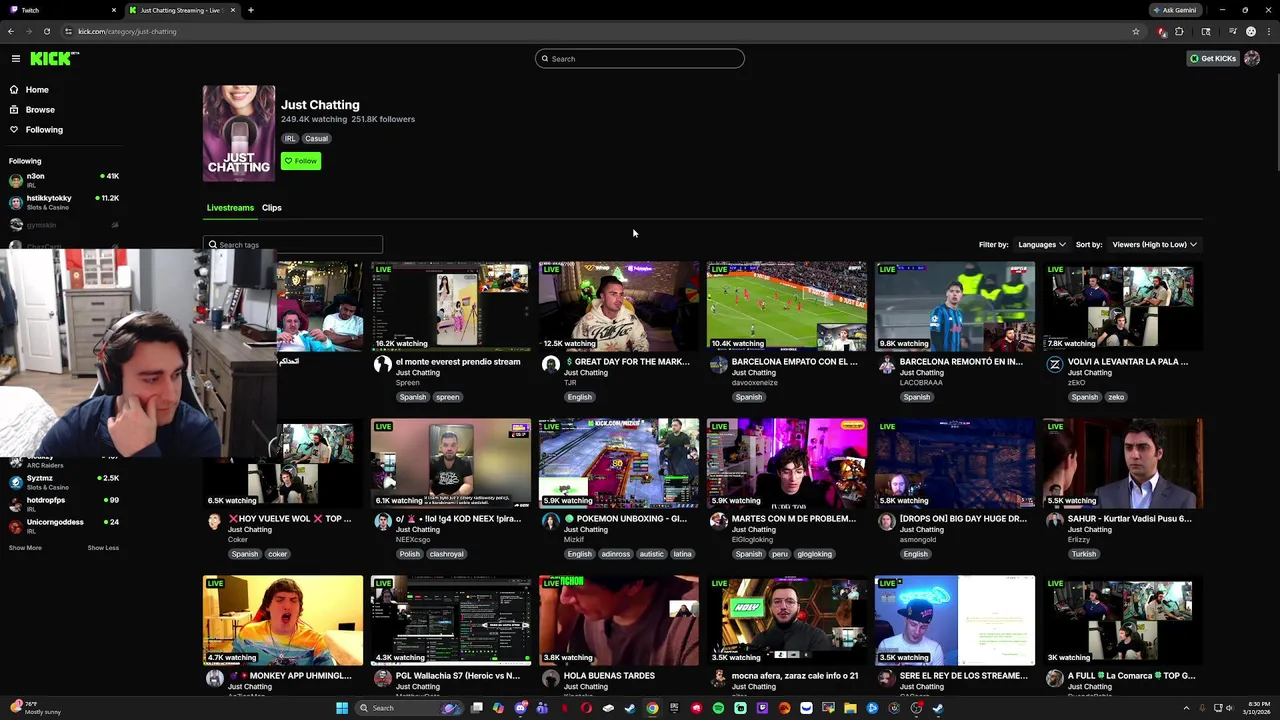The image size is (1280, 720).
Task: Click the Just Chatting category cover image
Action: (x=239, y=133)
